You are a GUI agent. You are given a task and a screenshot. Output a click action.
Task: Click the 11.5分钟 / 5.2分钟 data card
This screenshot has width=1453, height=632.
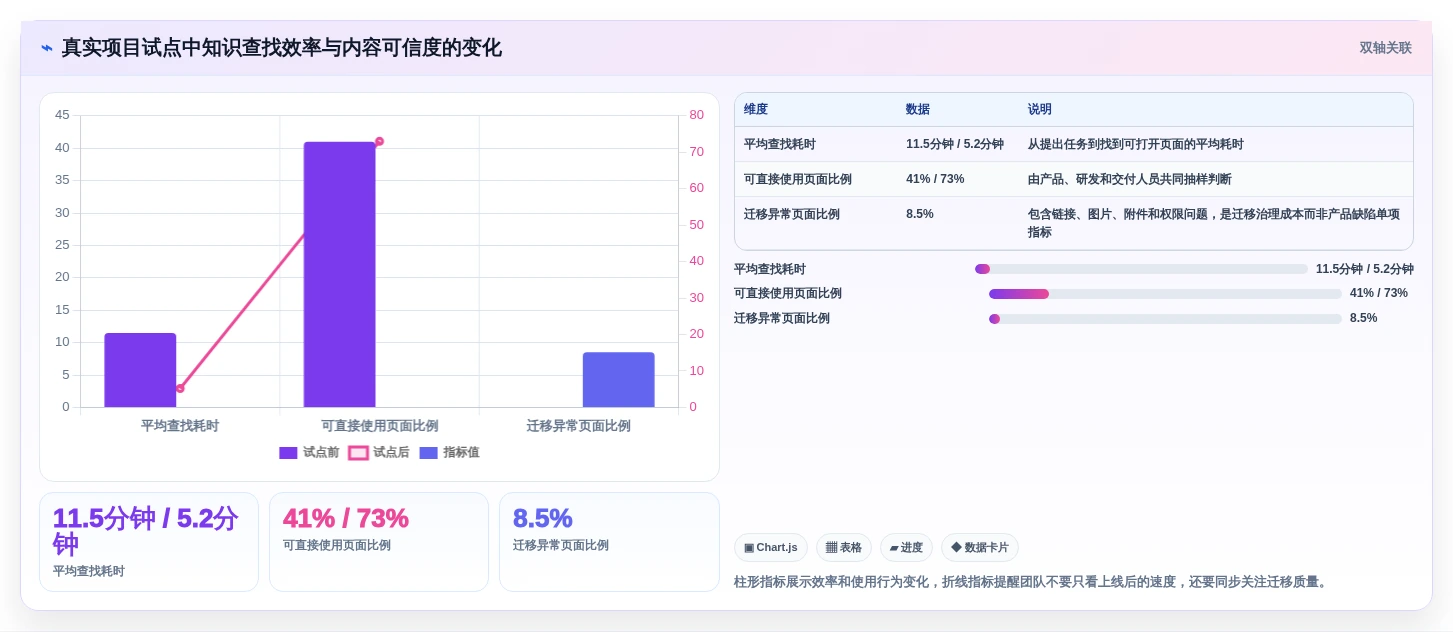click(149, 542)
